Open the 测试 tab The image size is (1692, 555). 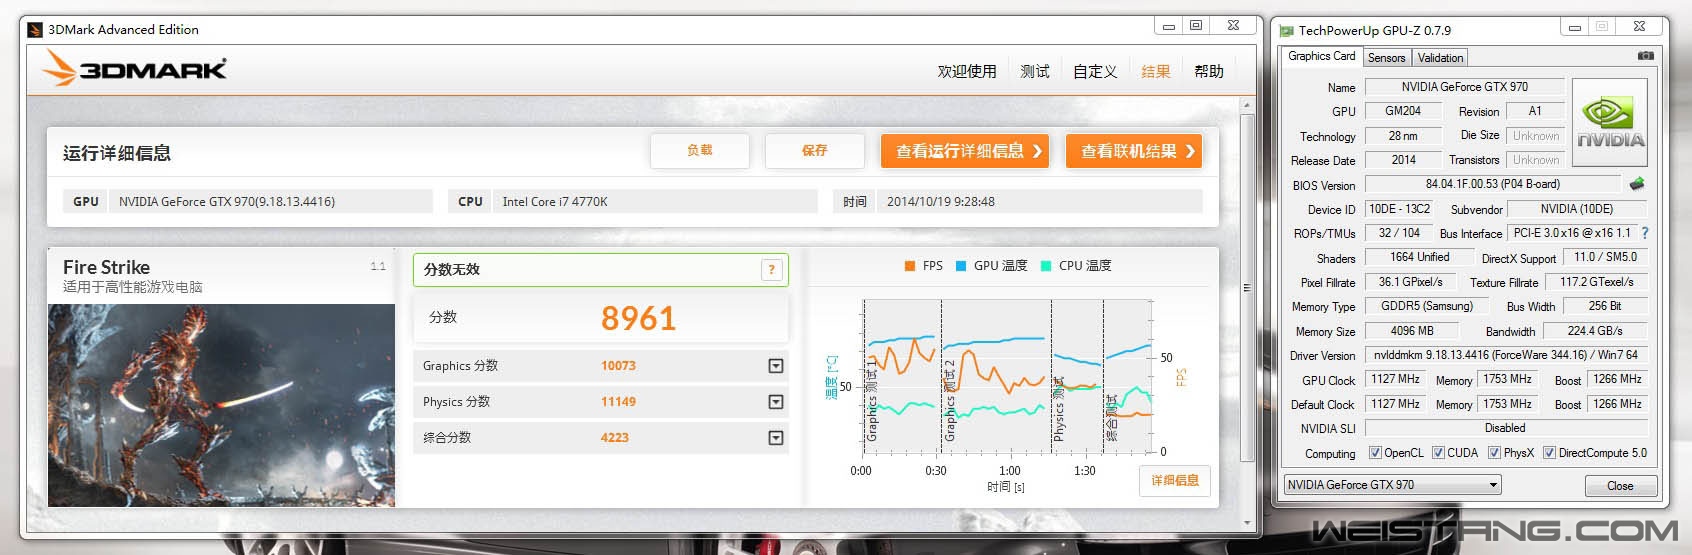[1035, 71]
